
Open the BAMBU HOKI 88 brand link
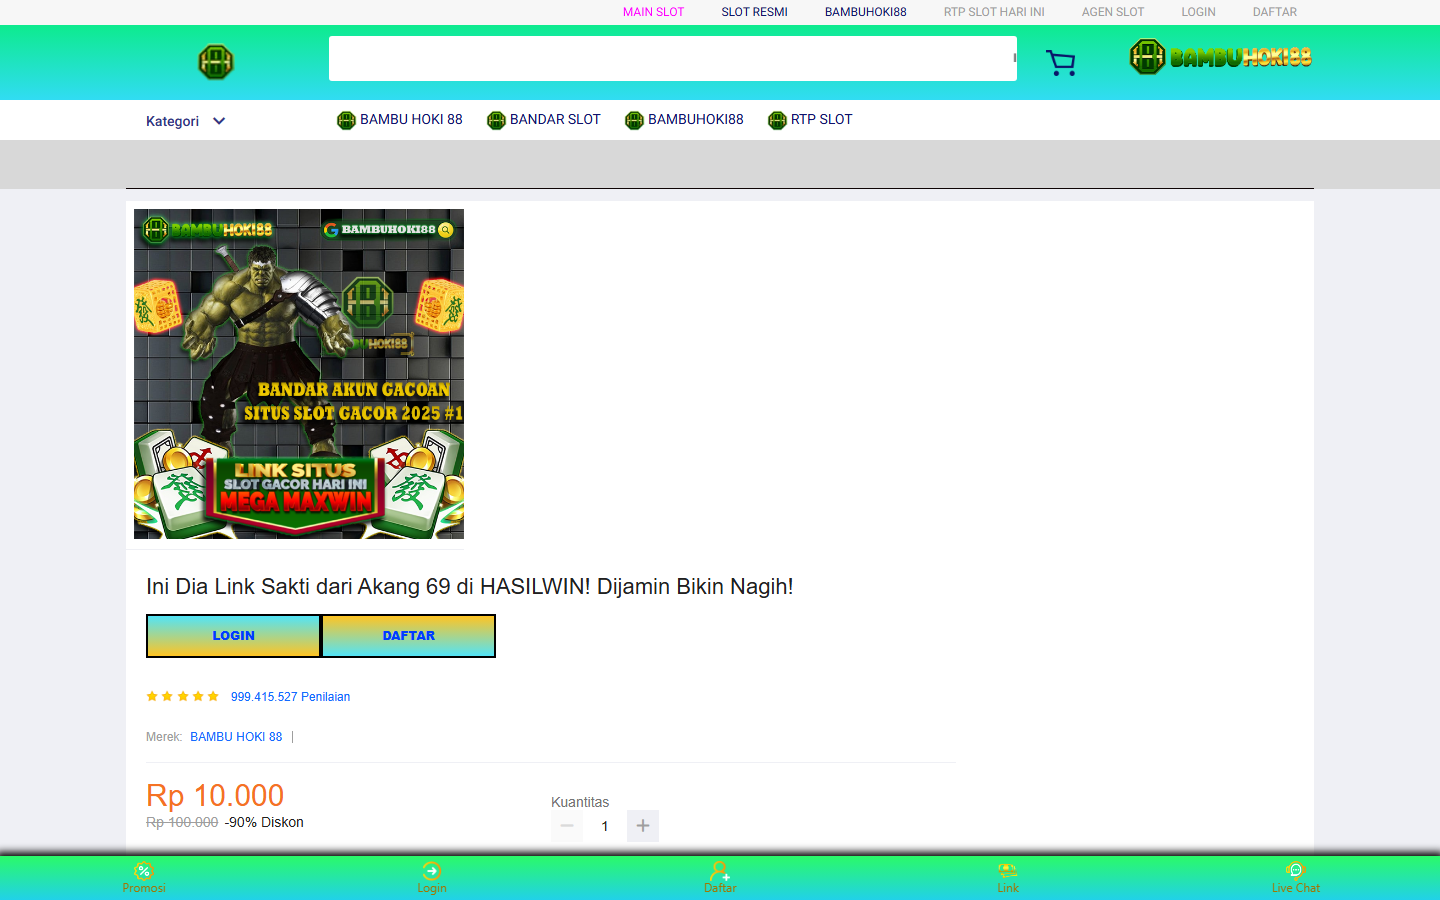pyautogui.click(x=236, y=737)
